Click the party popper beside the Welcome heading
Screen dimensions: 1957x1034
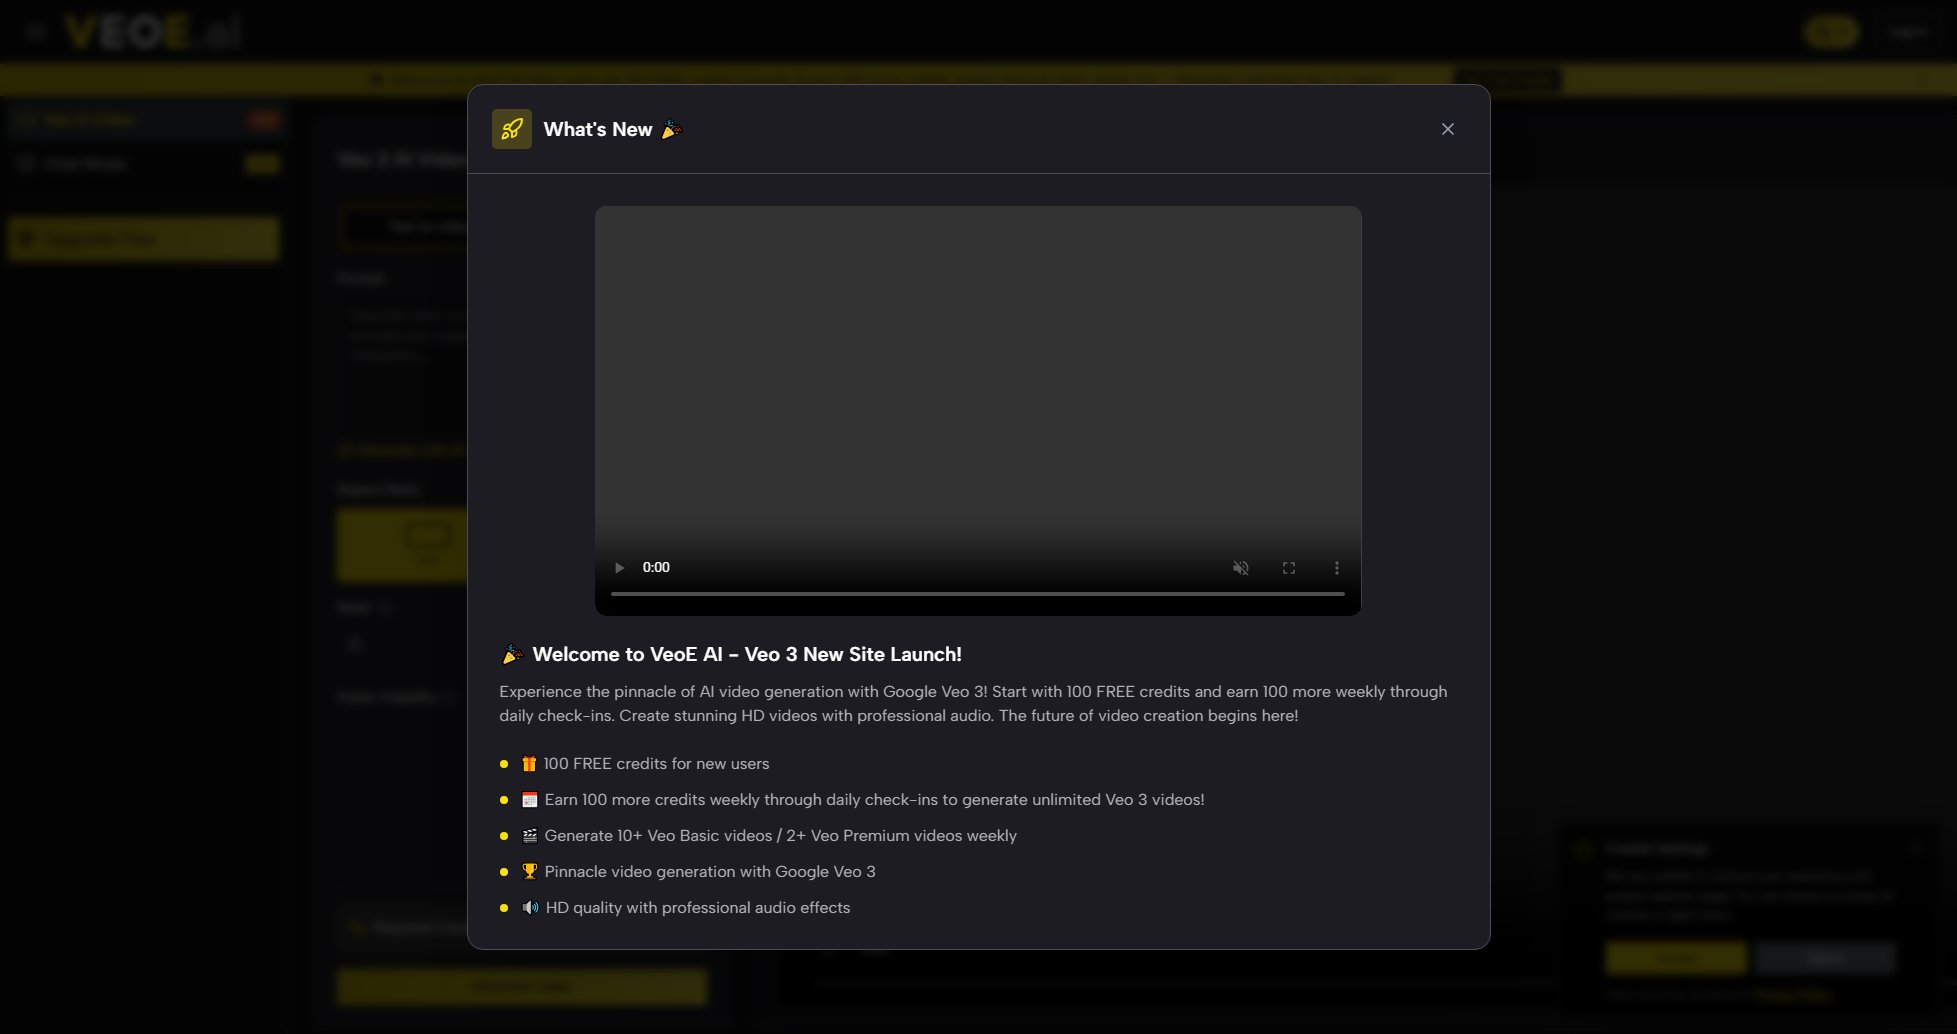coord(512,654)
